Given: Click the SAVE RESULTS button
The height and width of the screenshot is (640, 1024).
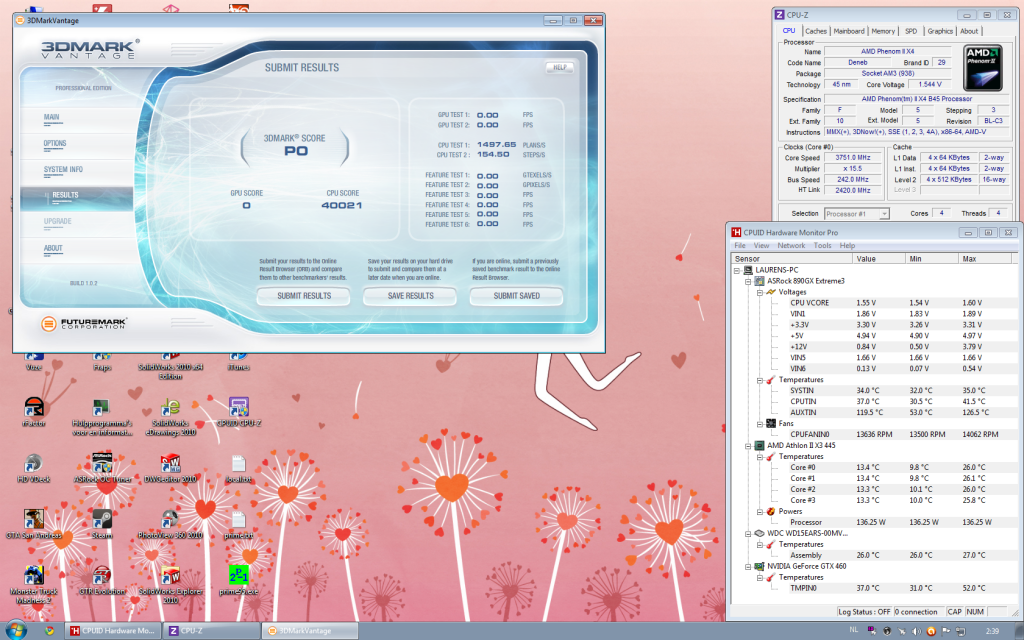Looking at the screenshot, I should pyautogui.click(x=410, y=296).
